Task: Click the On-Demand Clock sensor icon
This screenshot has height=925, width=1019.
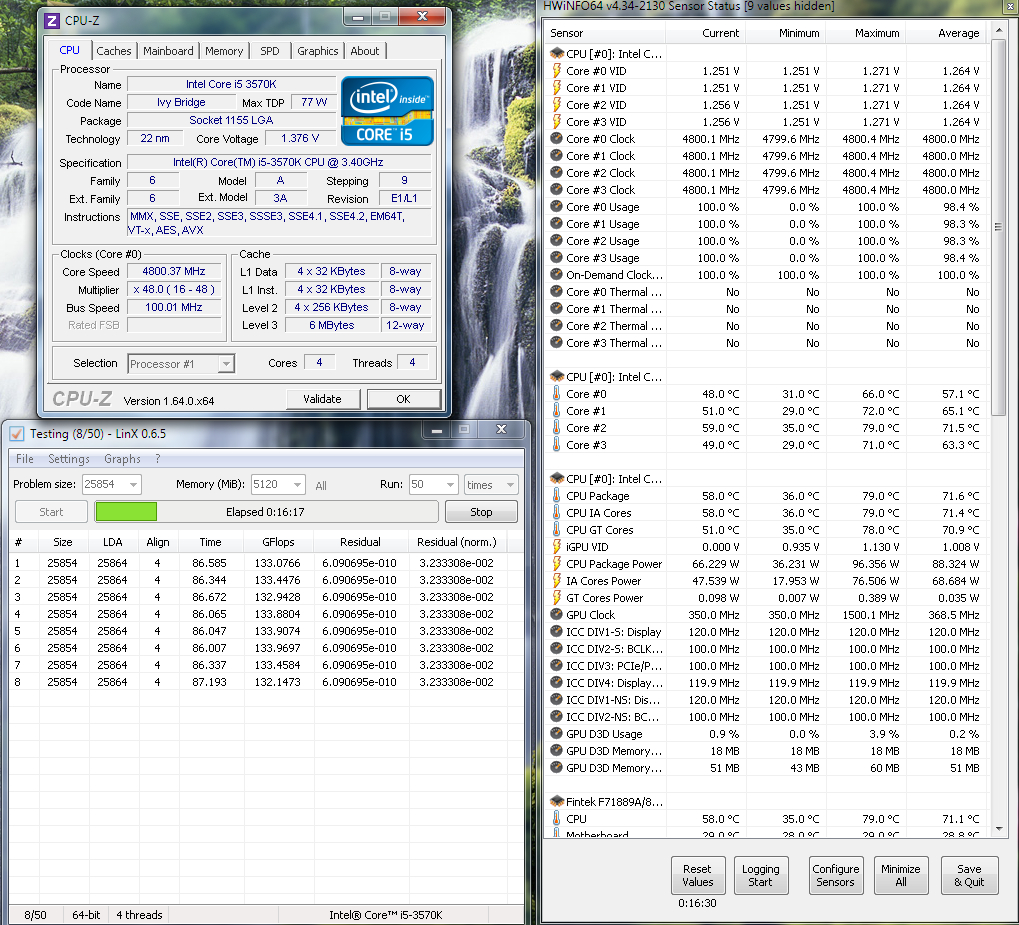Action: tap(556, 274)
